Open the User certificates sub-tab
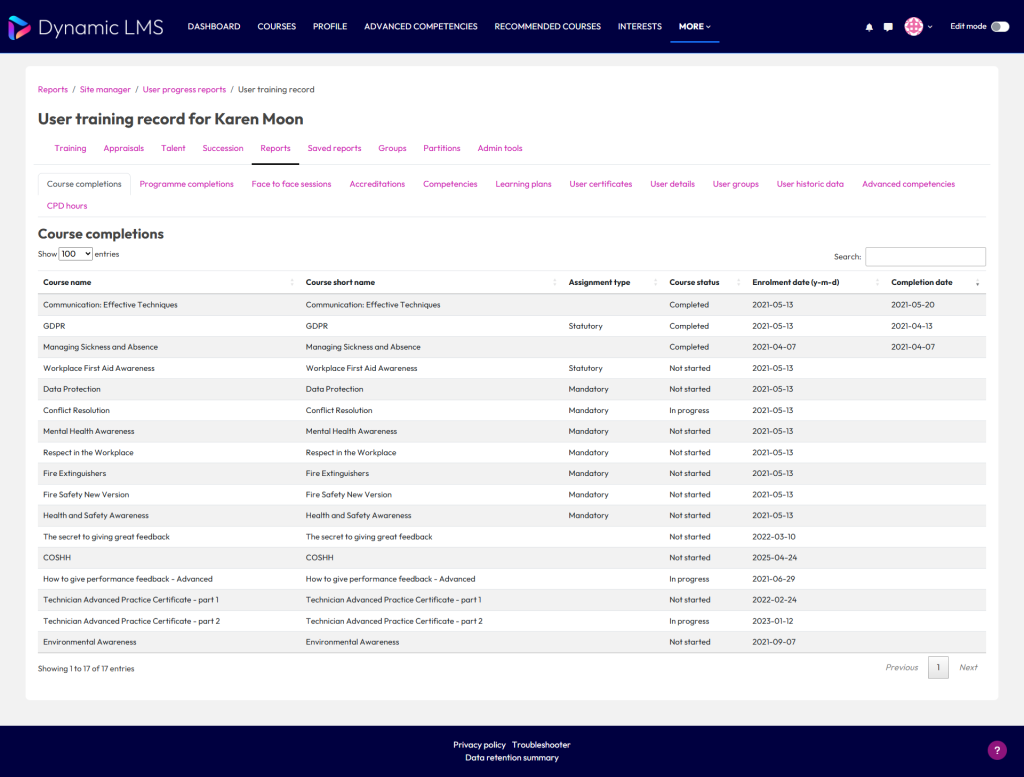Viewport: 1024px width, 777px height. tap(601, 184)
